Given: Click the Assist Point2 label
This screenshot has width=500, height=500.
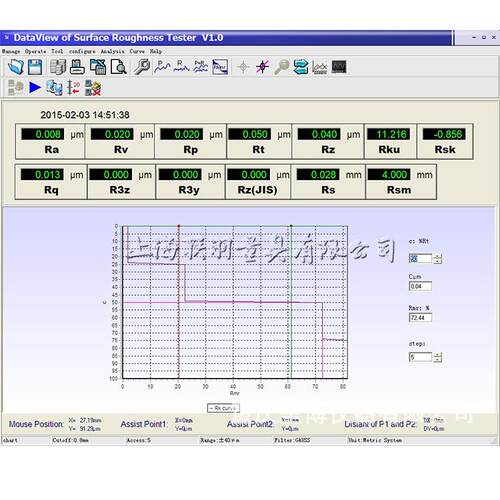Looking at the screenshot, I should click(250, 424).
